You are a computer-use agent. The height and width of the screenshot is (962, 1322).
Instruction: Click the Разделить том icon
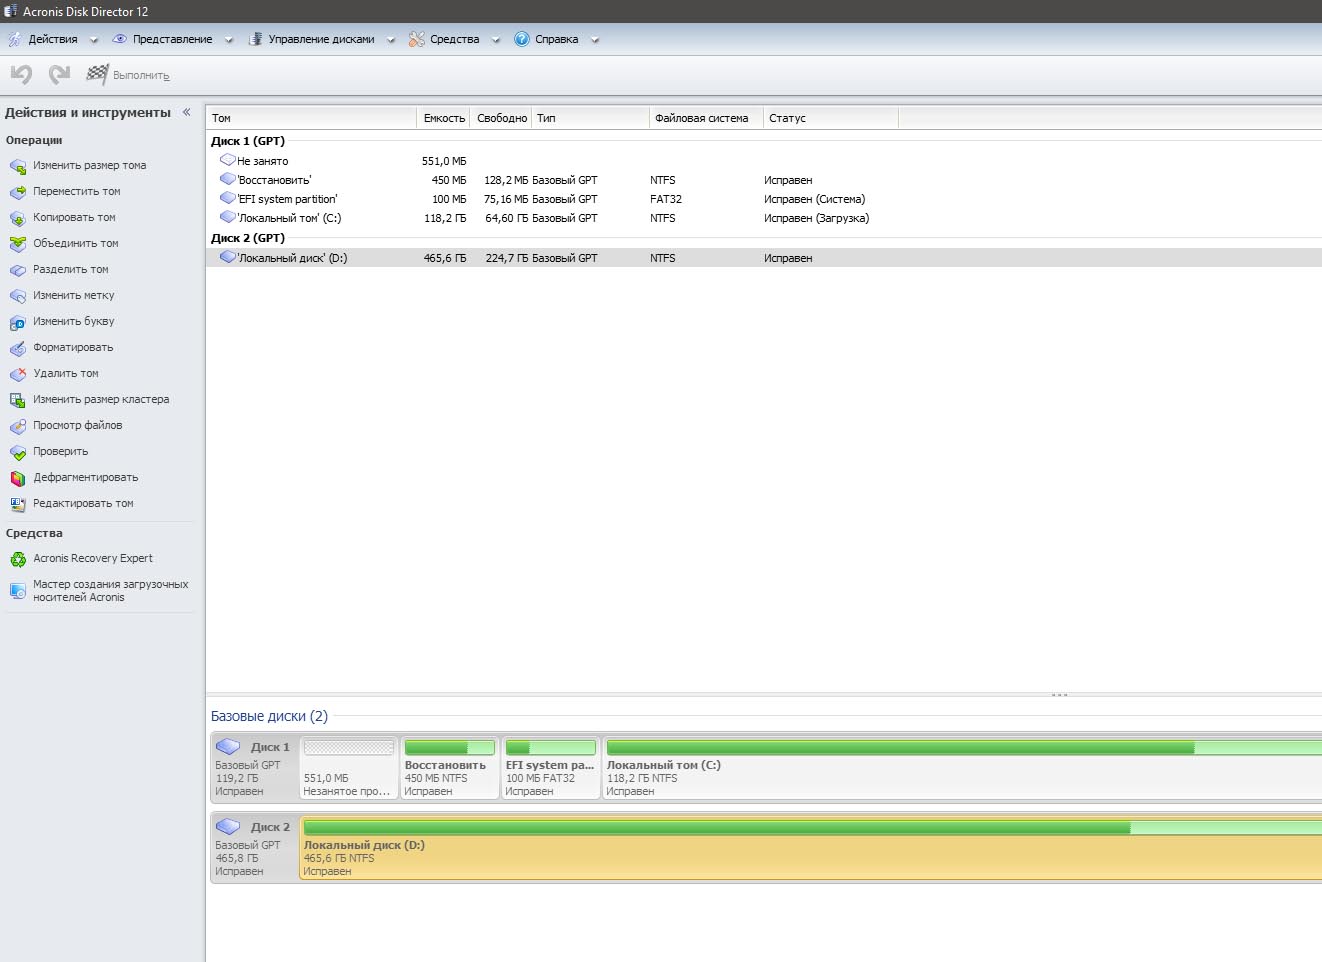click(17, 270)
